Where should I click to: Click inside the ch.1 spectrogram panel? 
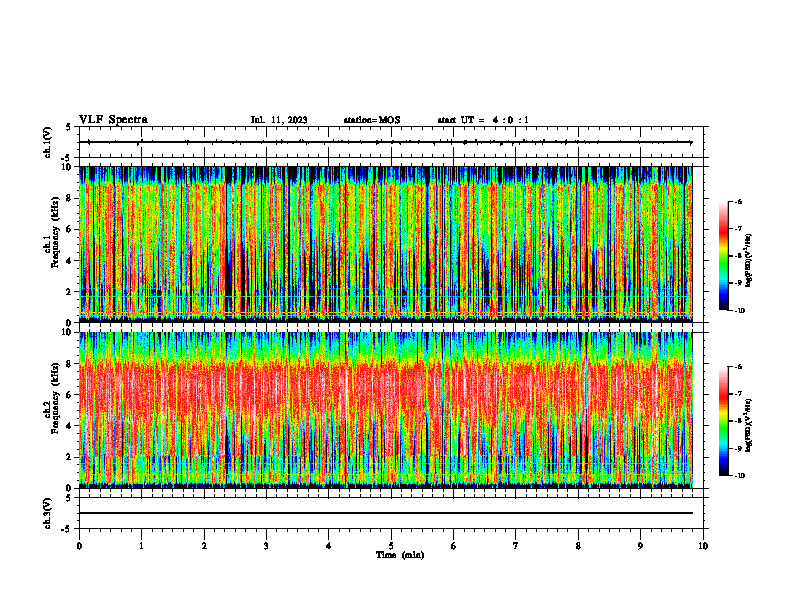point(386,244)
